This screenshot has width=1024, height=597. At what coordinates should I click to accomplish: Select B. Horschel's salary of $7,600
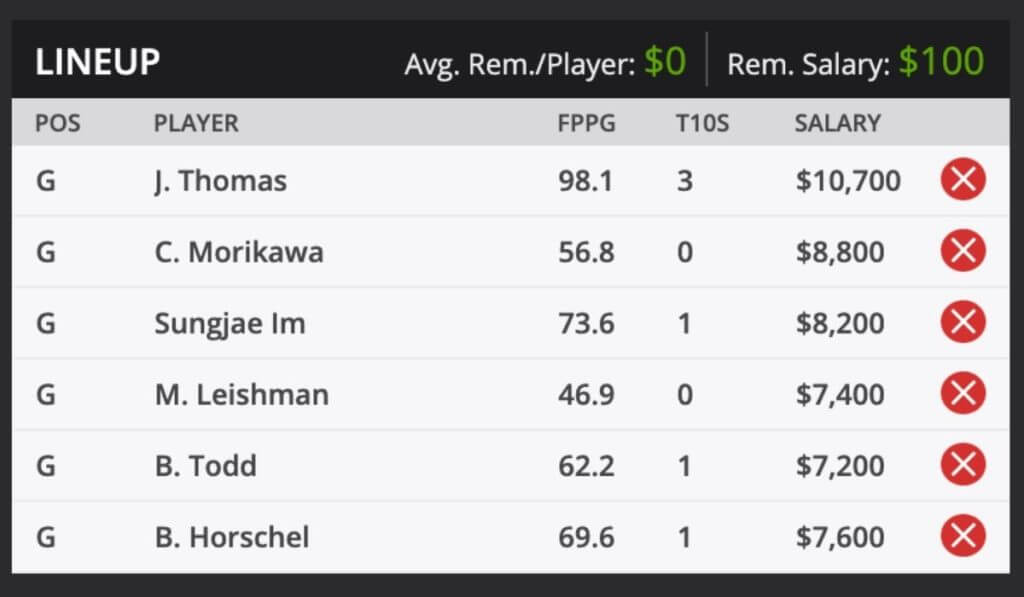click(842, 537)
